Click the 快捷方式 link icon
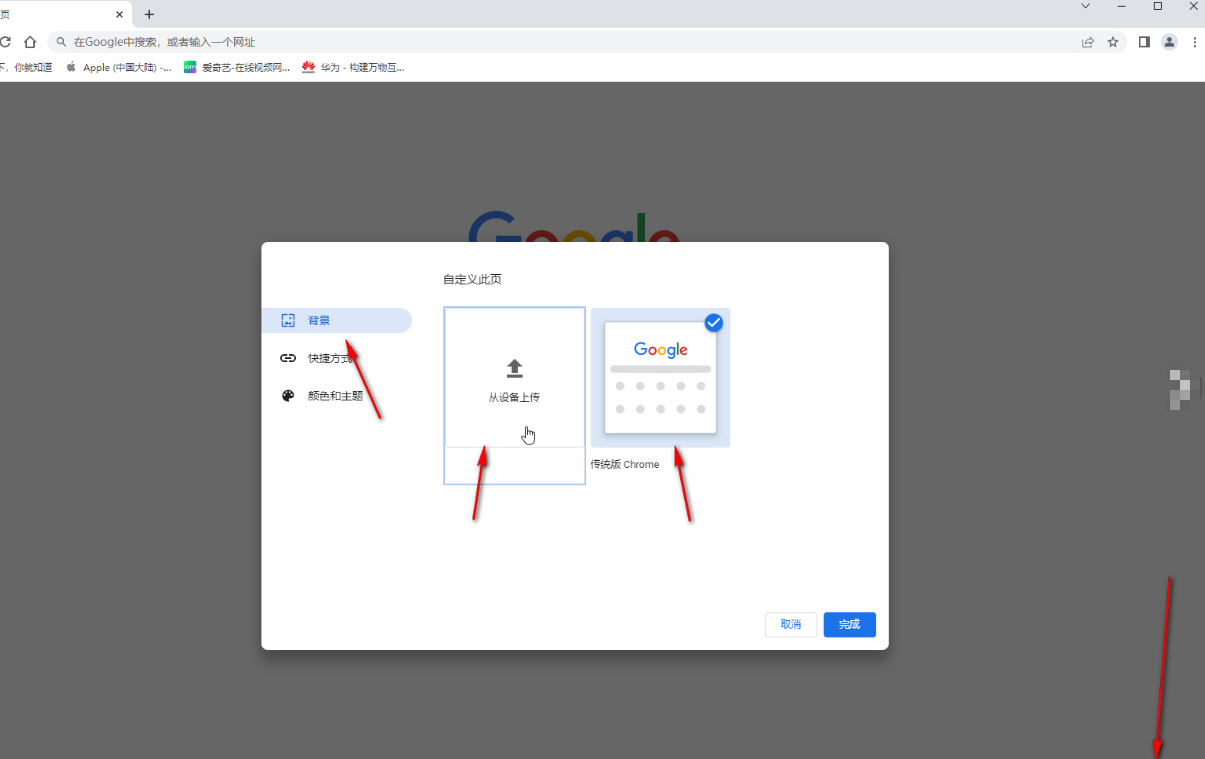This screenshot has height=759, width=1205. click(x=288, y=358)
